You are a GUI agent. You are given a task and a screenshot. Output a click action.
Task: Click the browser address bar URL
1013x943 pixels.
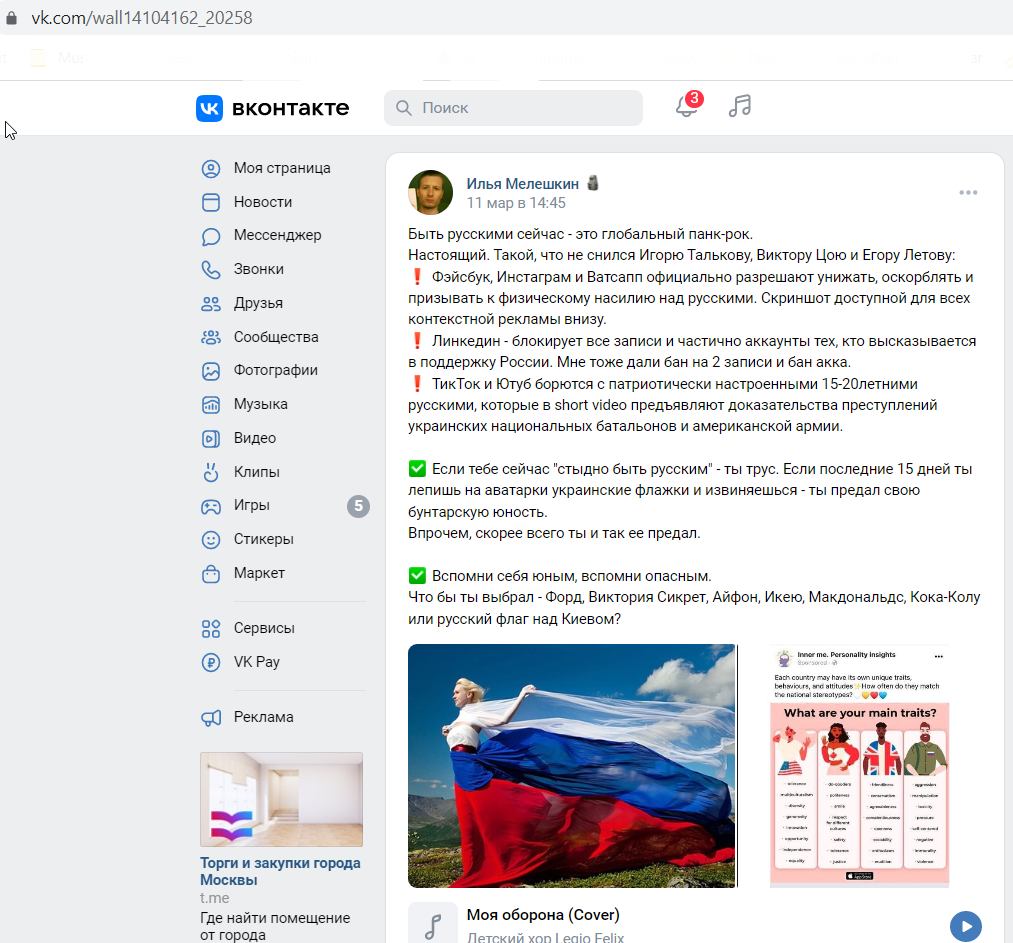[x=142, y=18]
